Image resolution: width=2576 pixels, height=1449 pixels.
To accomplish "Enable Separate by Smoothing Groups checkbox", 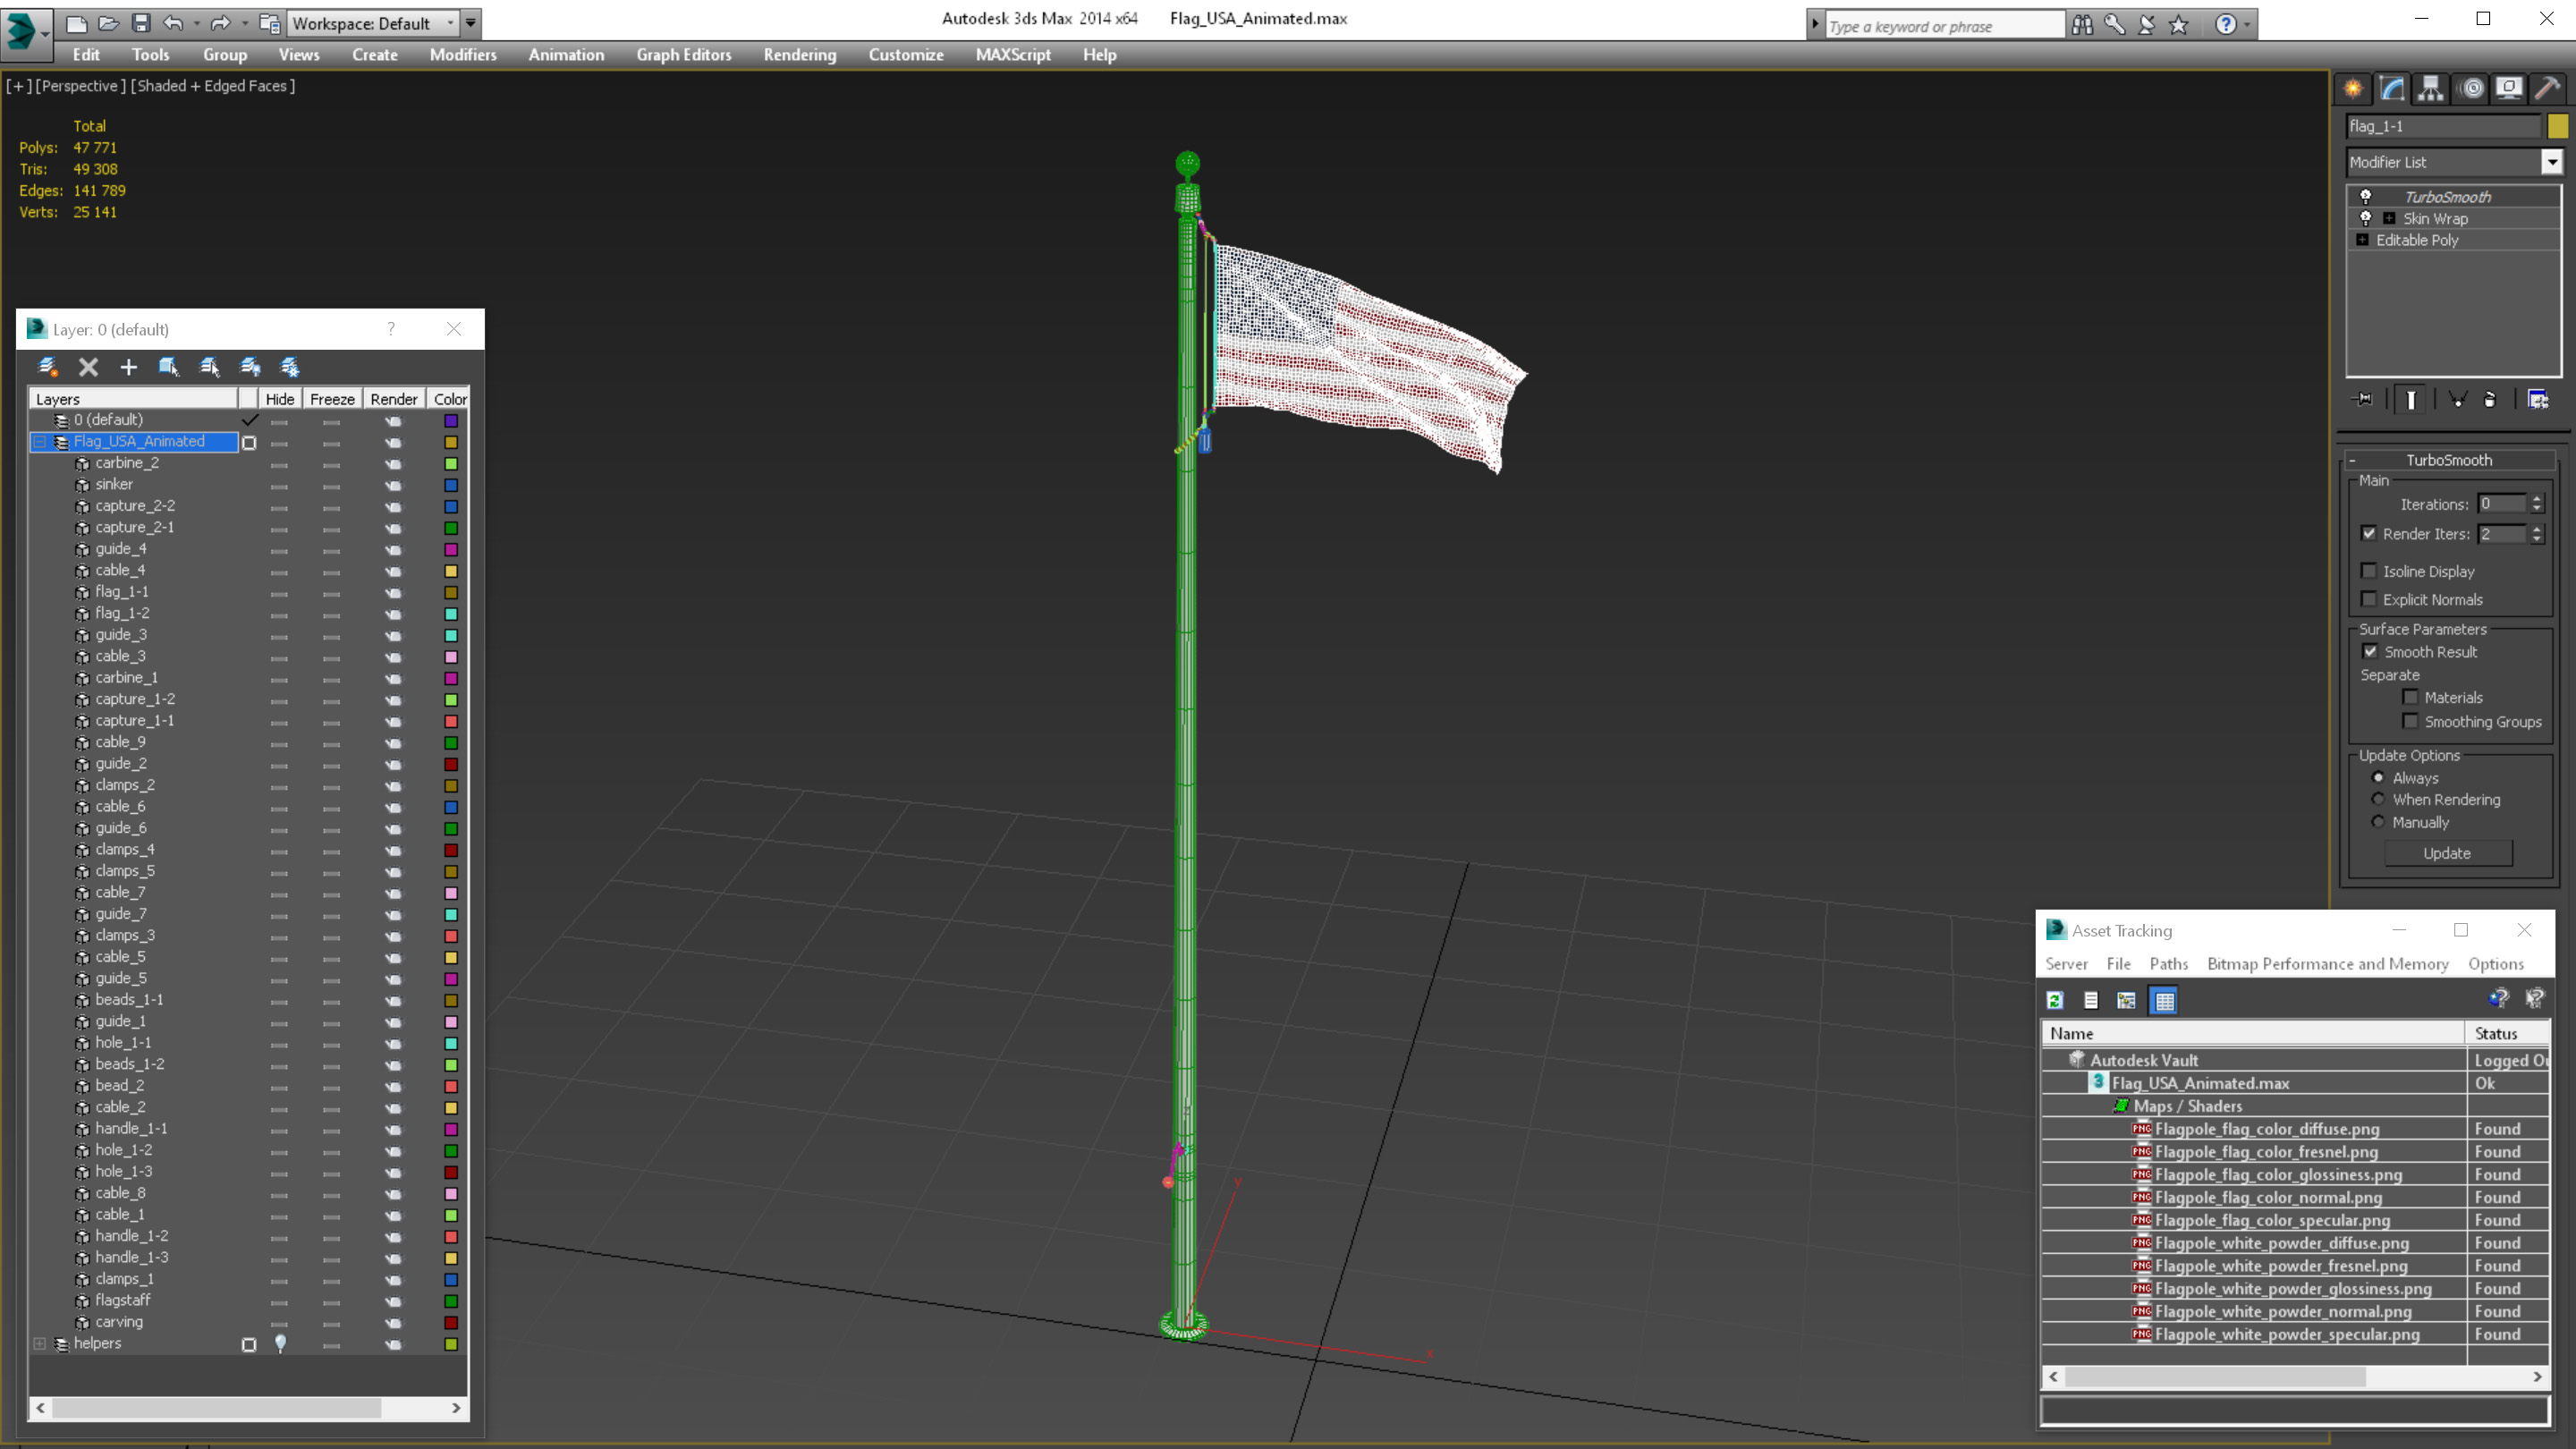I will [2410, 721].
